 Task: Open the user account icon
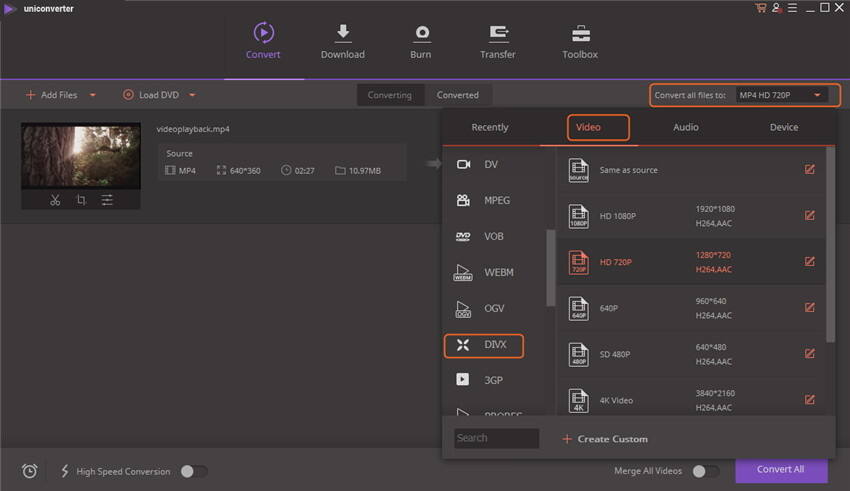(x=776, y=8)
